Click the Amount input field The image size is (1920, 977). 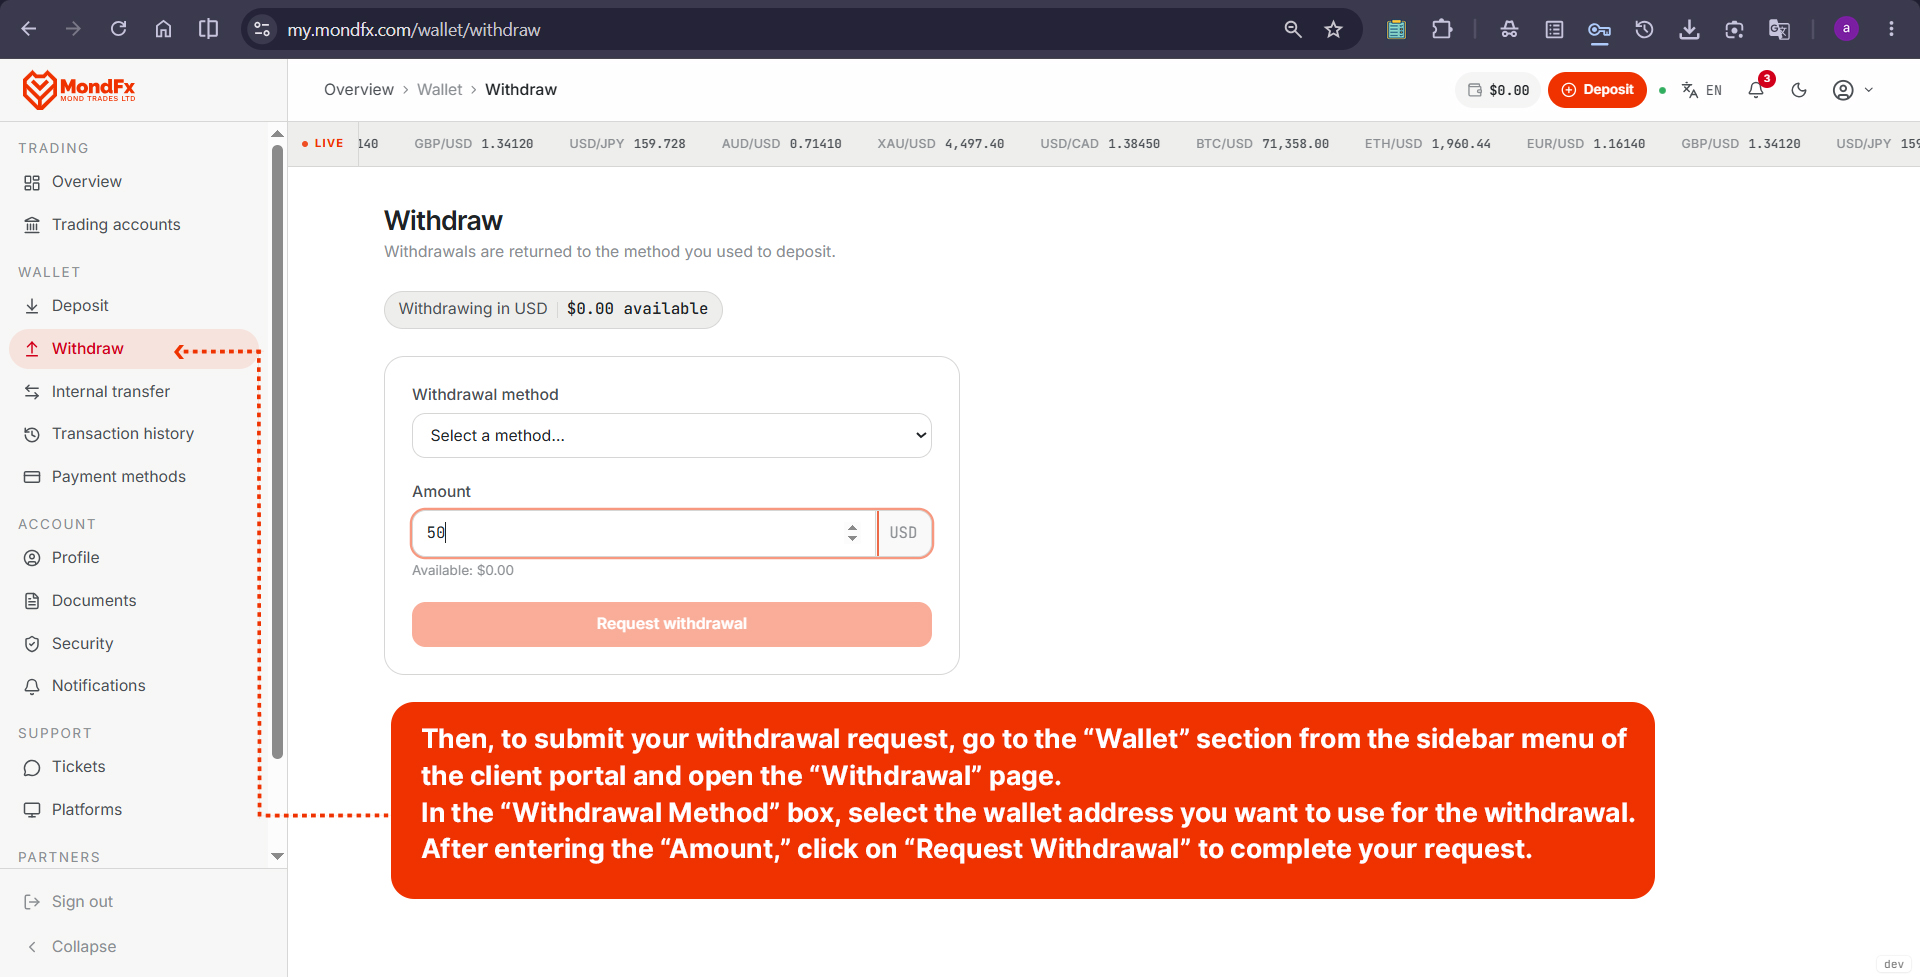coord(630,533)
